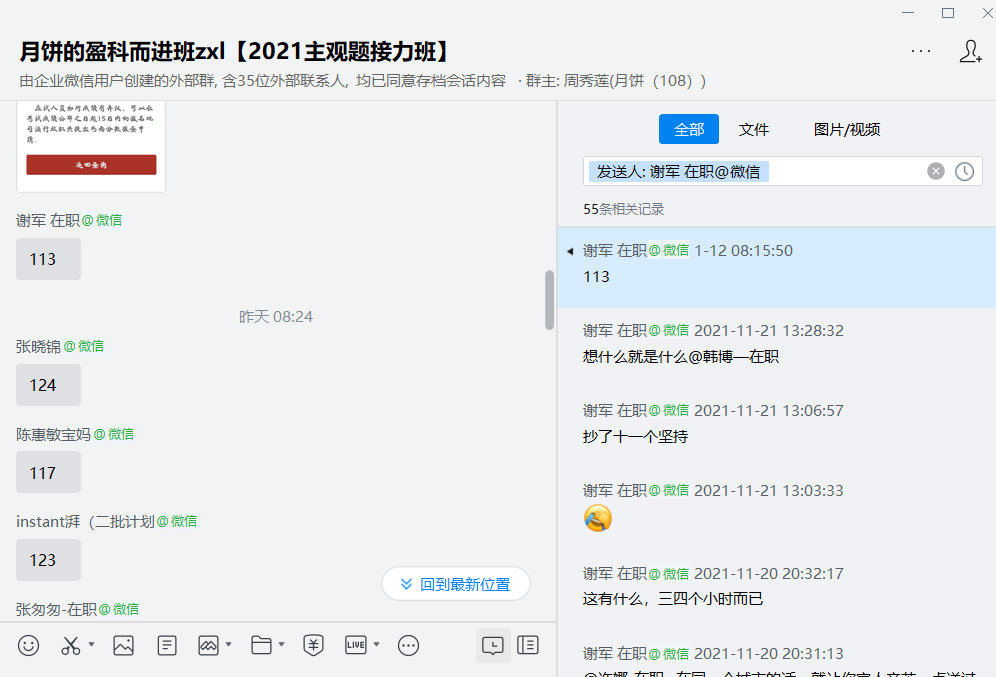
Task: Expand dropdown arrow next to LIVE icon
Action: pos(377,644)
